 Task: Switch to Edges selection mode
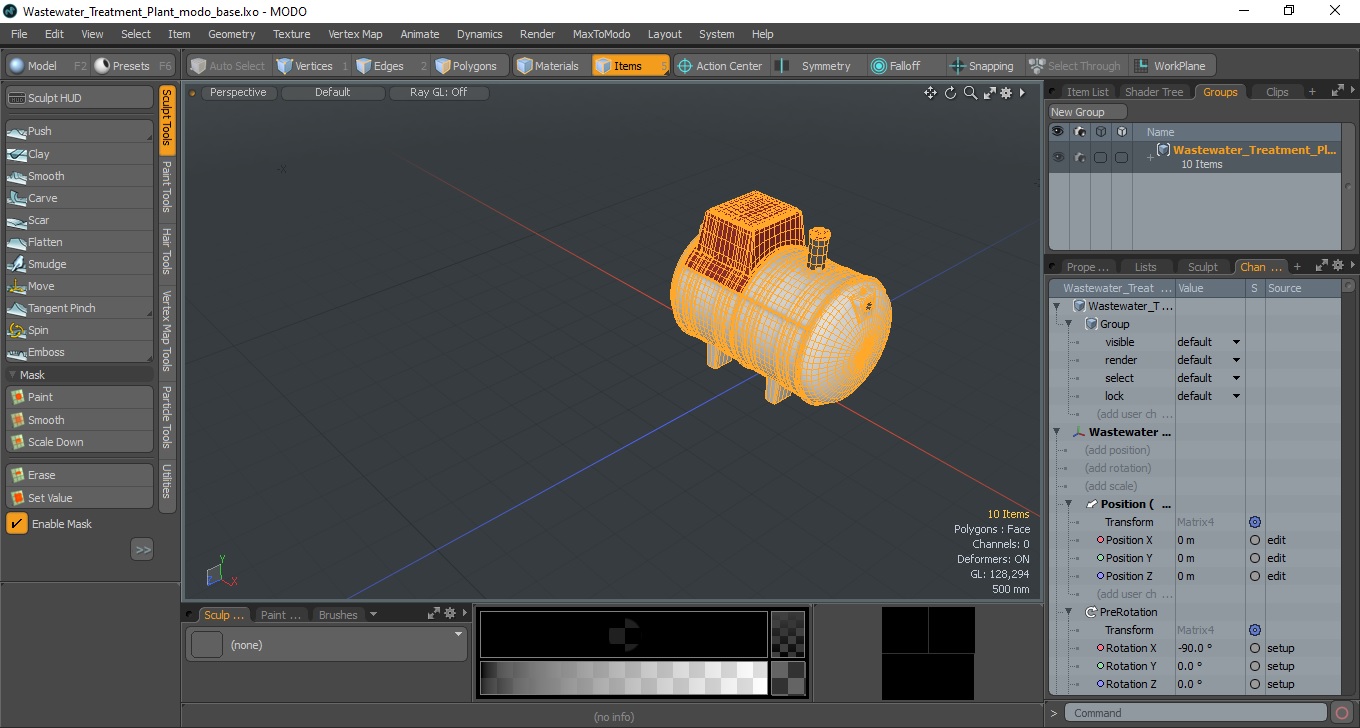pyautogui.click(x=391, y=66)
